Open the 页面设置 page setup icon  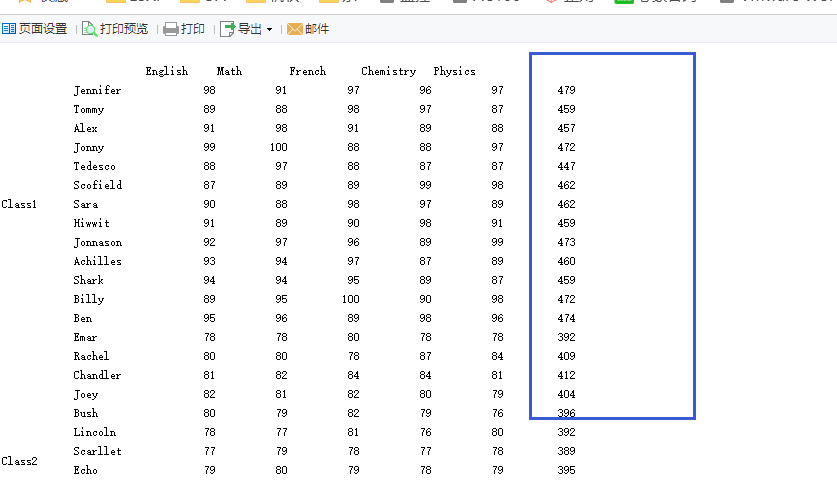[9, 29]
